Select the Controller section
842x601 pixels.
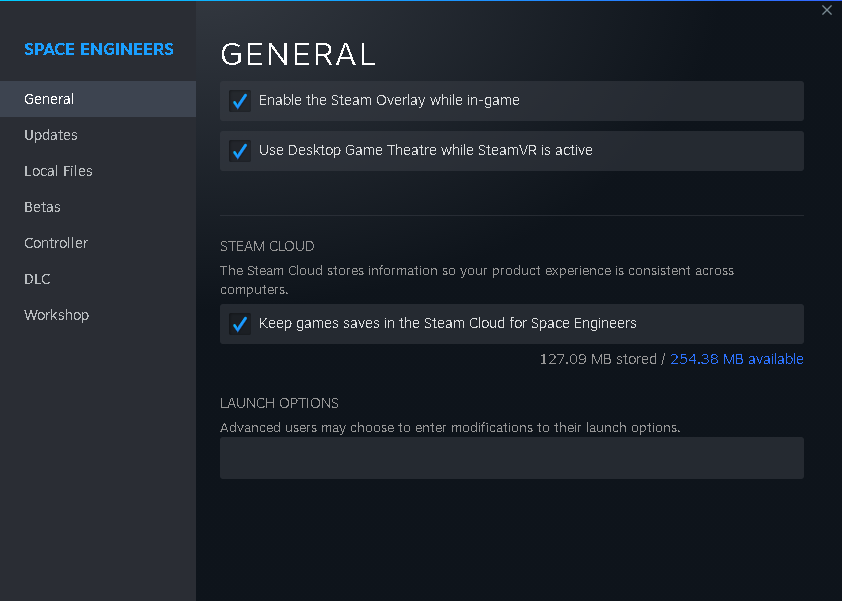point(56,243)
